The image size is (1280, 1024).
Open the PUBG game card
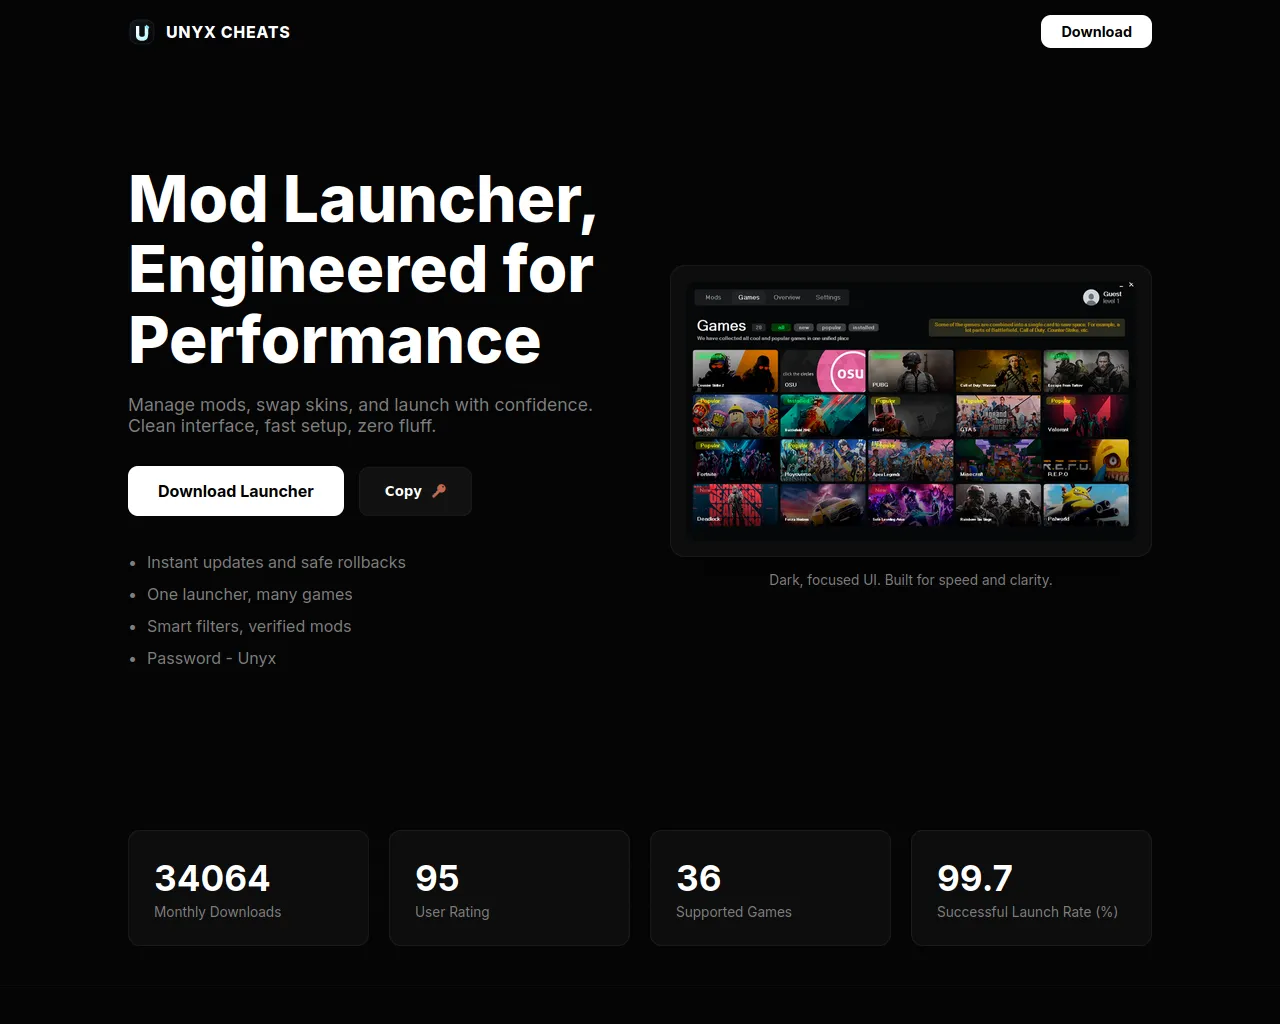(911, 371)
